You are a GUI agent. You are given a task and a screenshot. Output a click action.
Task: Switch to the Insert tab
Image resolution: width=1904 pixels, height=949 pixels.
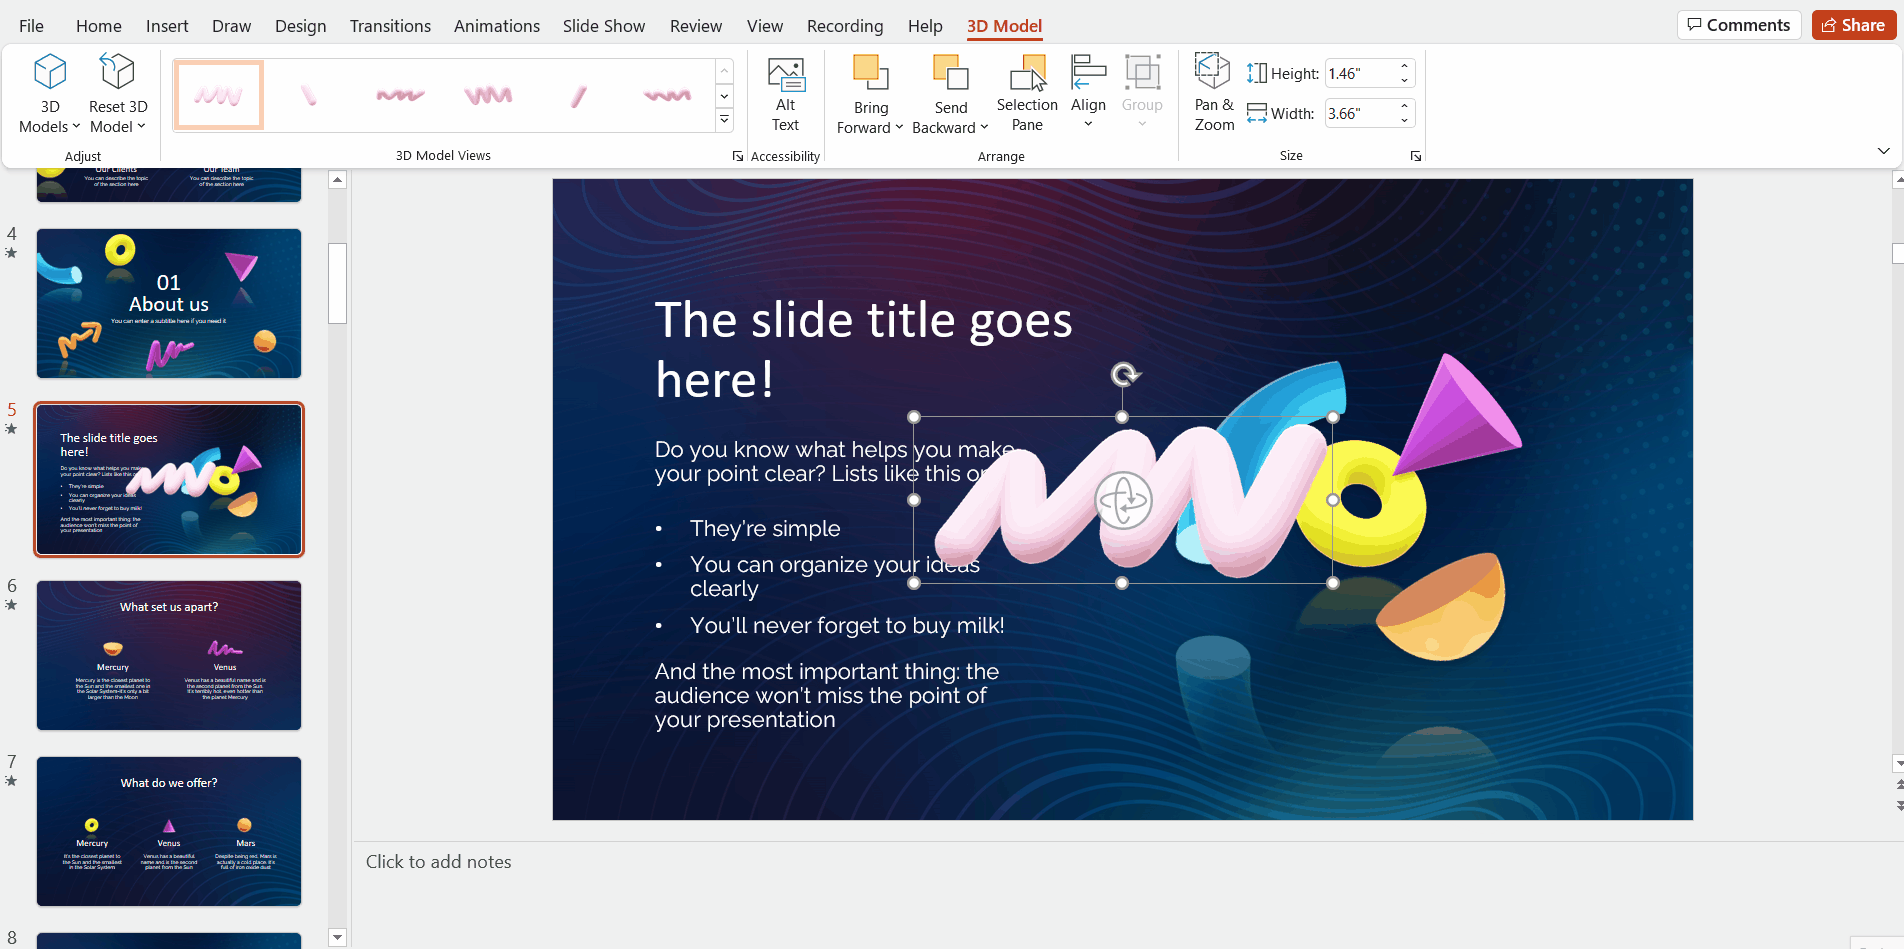point(167,26)
